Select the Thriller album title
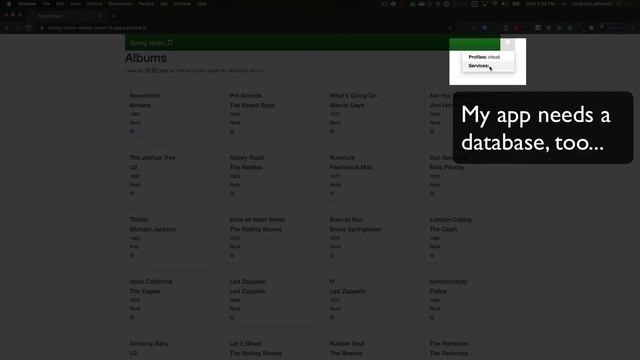The image size is (640, 360). pos(139,220)
